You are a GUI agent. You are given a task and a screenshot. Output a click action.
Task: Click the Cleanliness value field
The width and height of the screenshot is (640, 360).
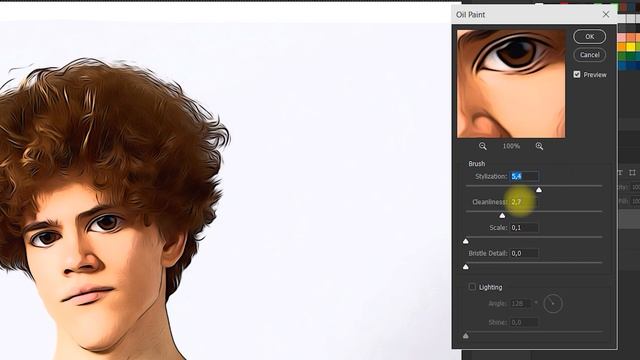coord(524,202)
